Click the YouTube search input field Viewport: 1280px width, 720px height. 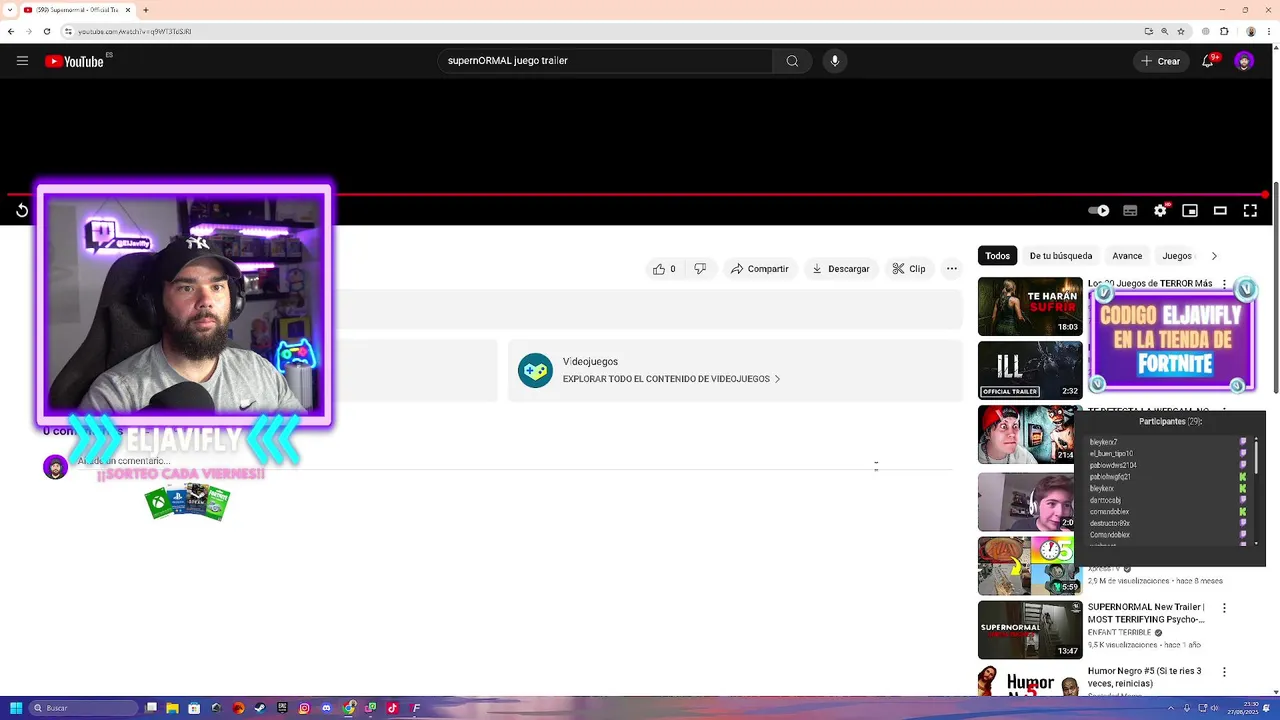605,61
